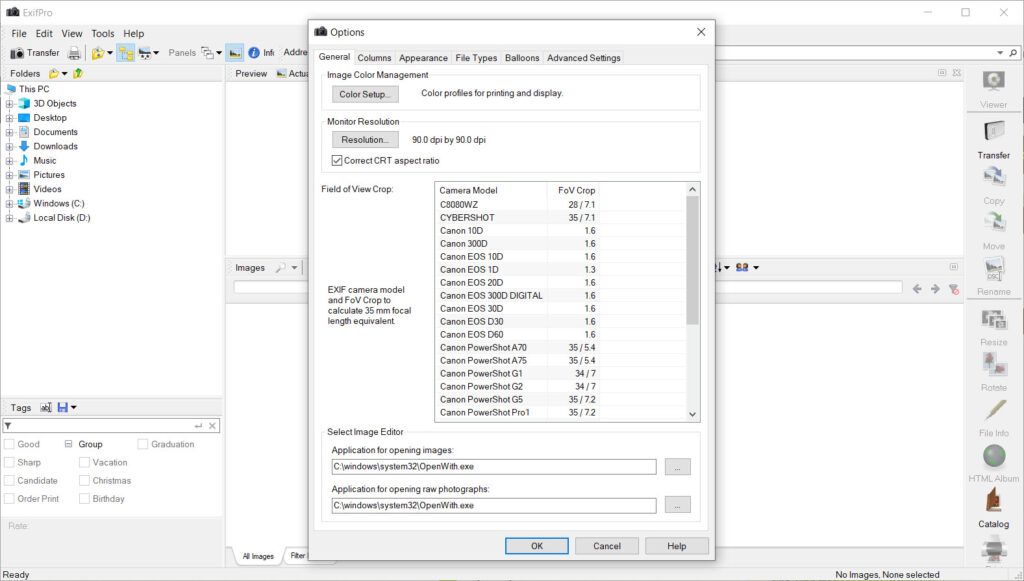
Task: Click the Copy images icon in right sidebar
Action: 993,177
